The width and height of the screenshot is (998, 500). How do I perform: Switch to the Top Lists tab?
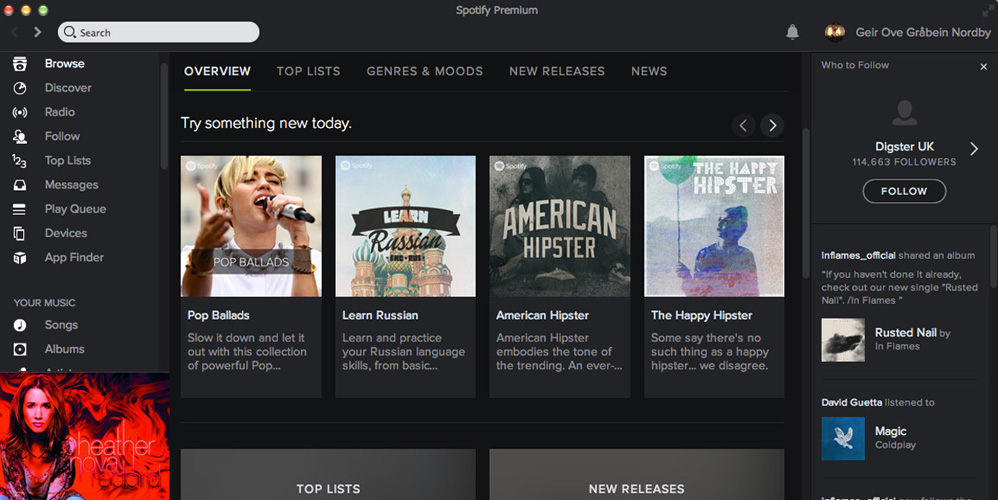click(308, 71)
